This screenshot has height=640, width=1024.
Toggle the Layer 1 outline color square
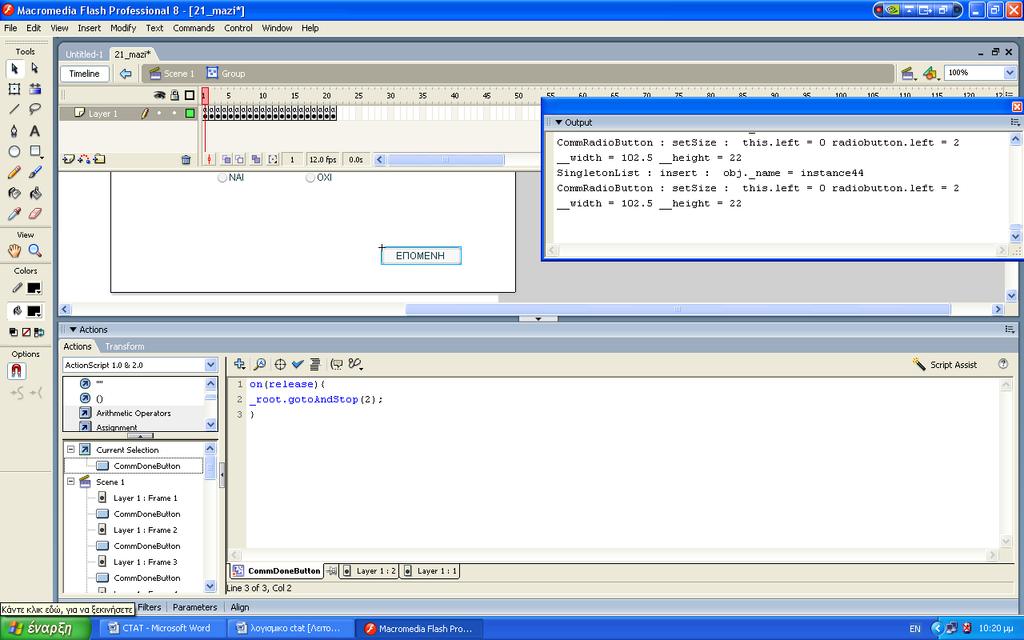(189, 113)
